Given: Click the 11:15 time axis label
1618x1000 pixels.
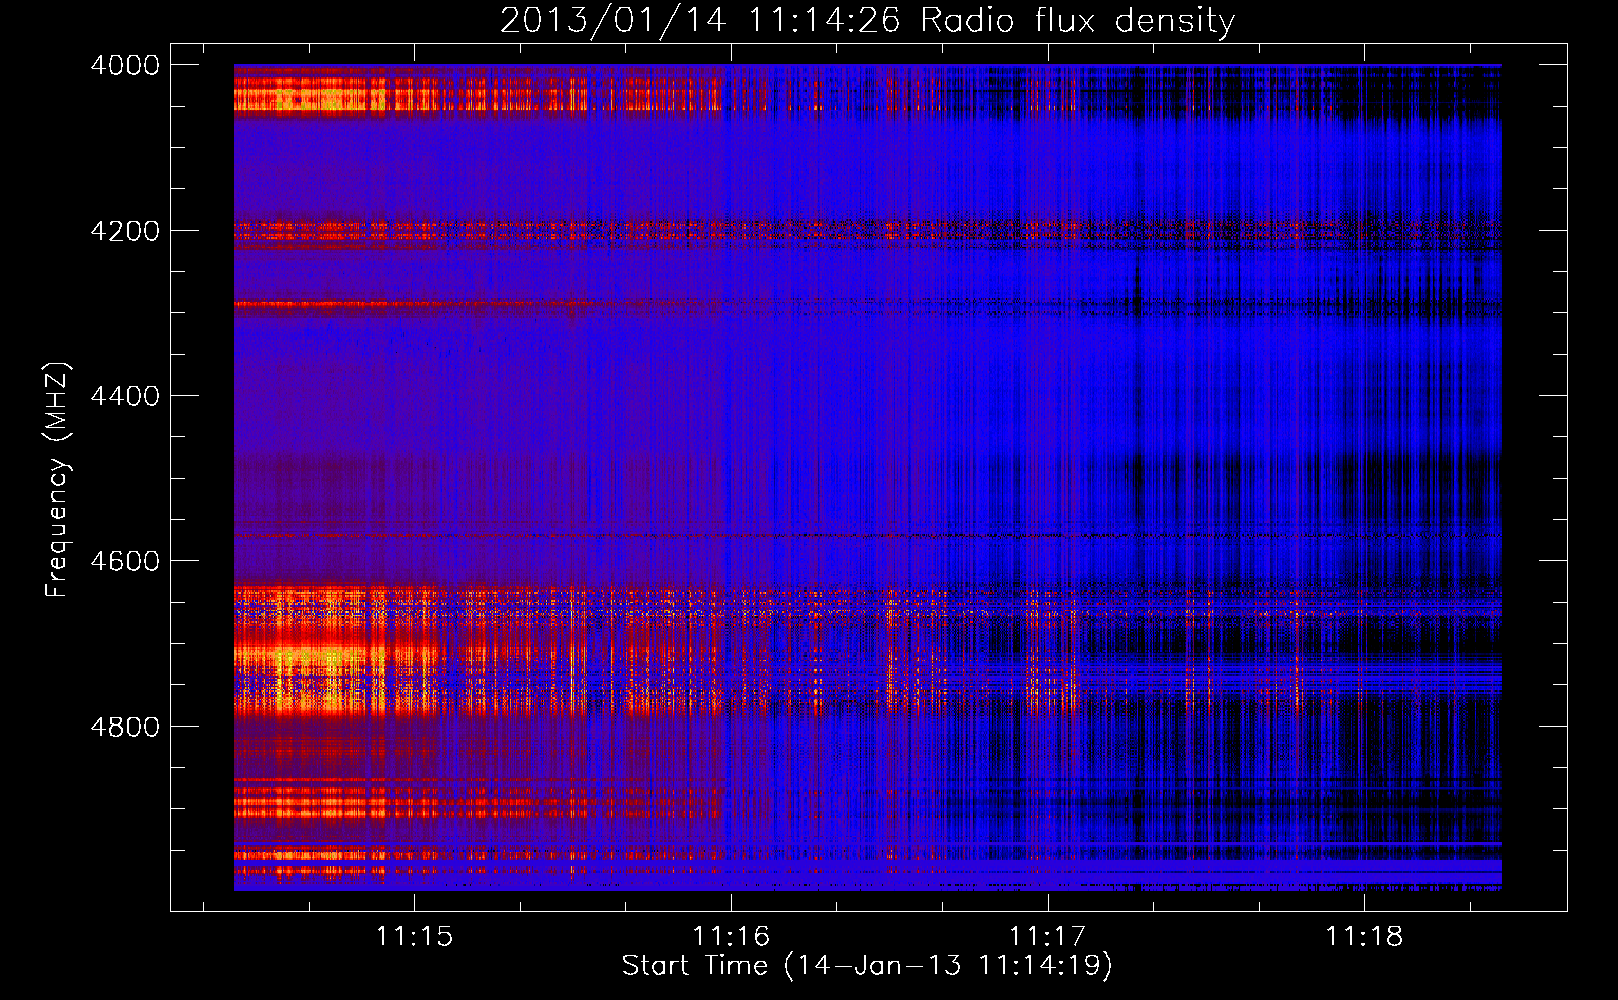Looking at the screenshot, I should point(414,936).
